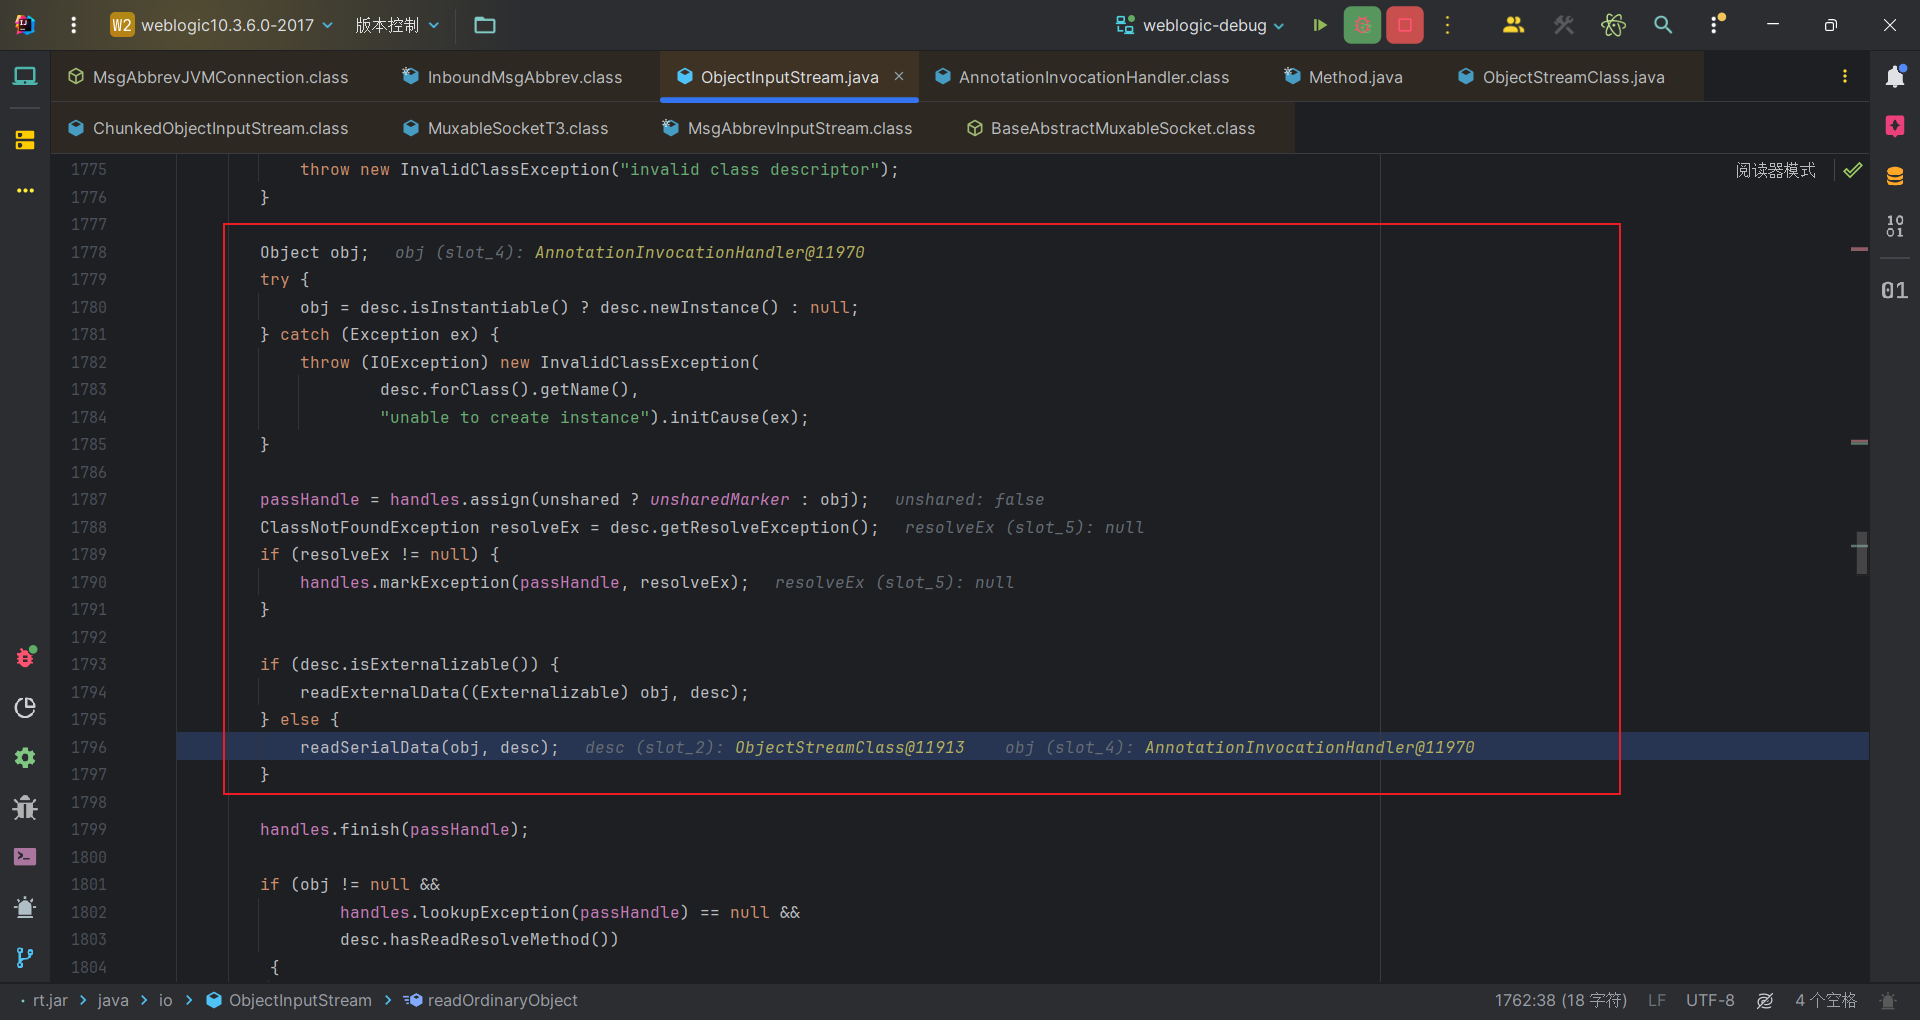
Task: Click line number 1780 in gutter
Action: click(89, 307)
